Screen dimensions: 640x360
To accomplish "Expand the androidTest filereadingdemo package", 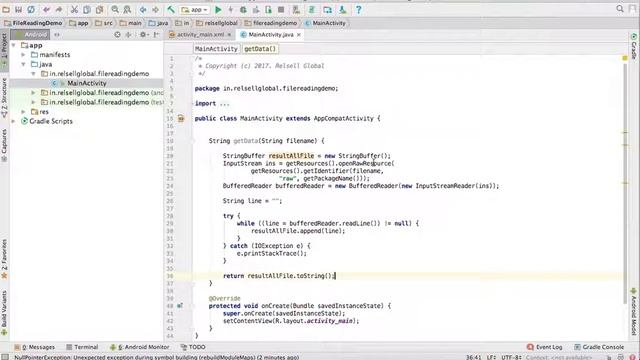I will (33, 93).
